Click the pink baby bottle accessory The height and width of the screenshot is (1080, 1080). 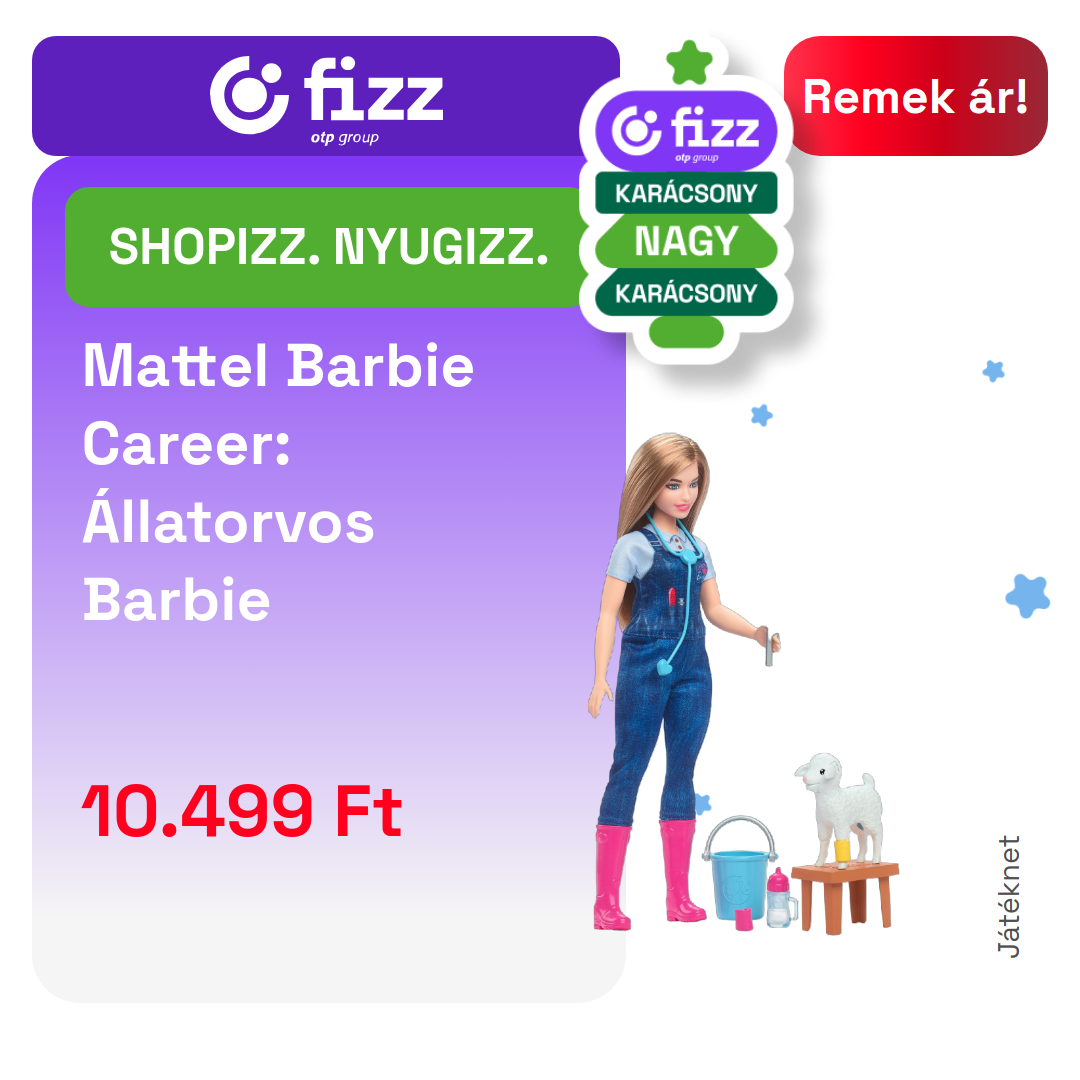(780, 897)
